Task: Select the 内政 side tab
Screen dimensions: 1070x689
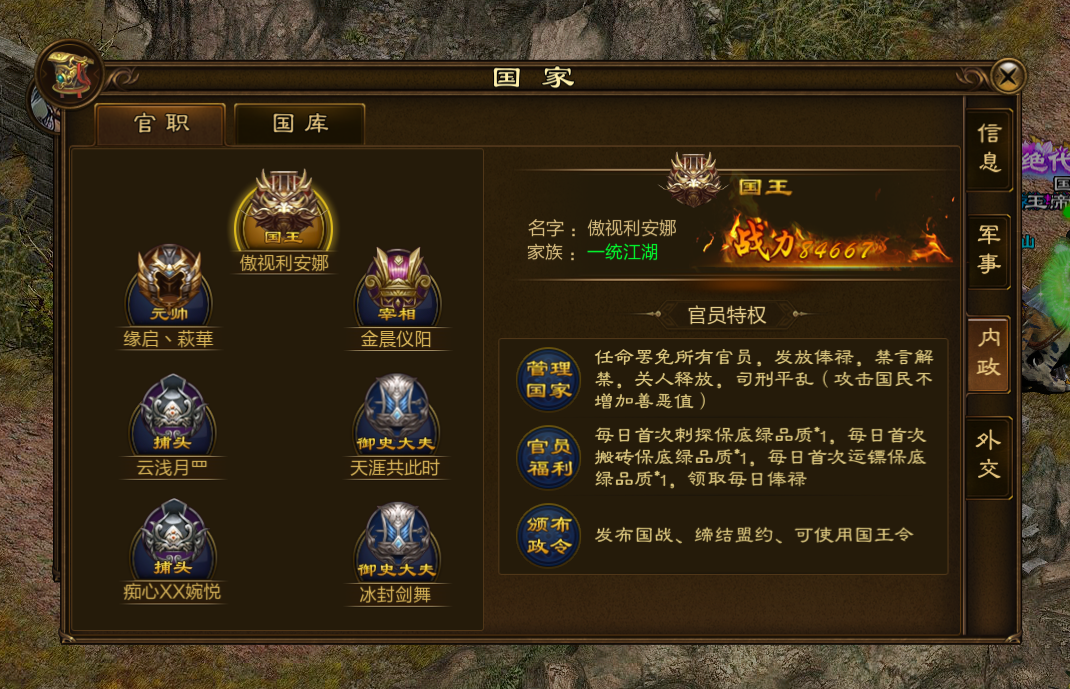Action: pyautogui.click(x=988, y=353)
